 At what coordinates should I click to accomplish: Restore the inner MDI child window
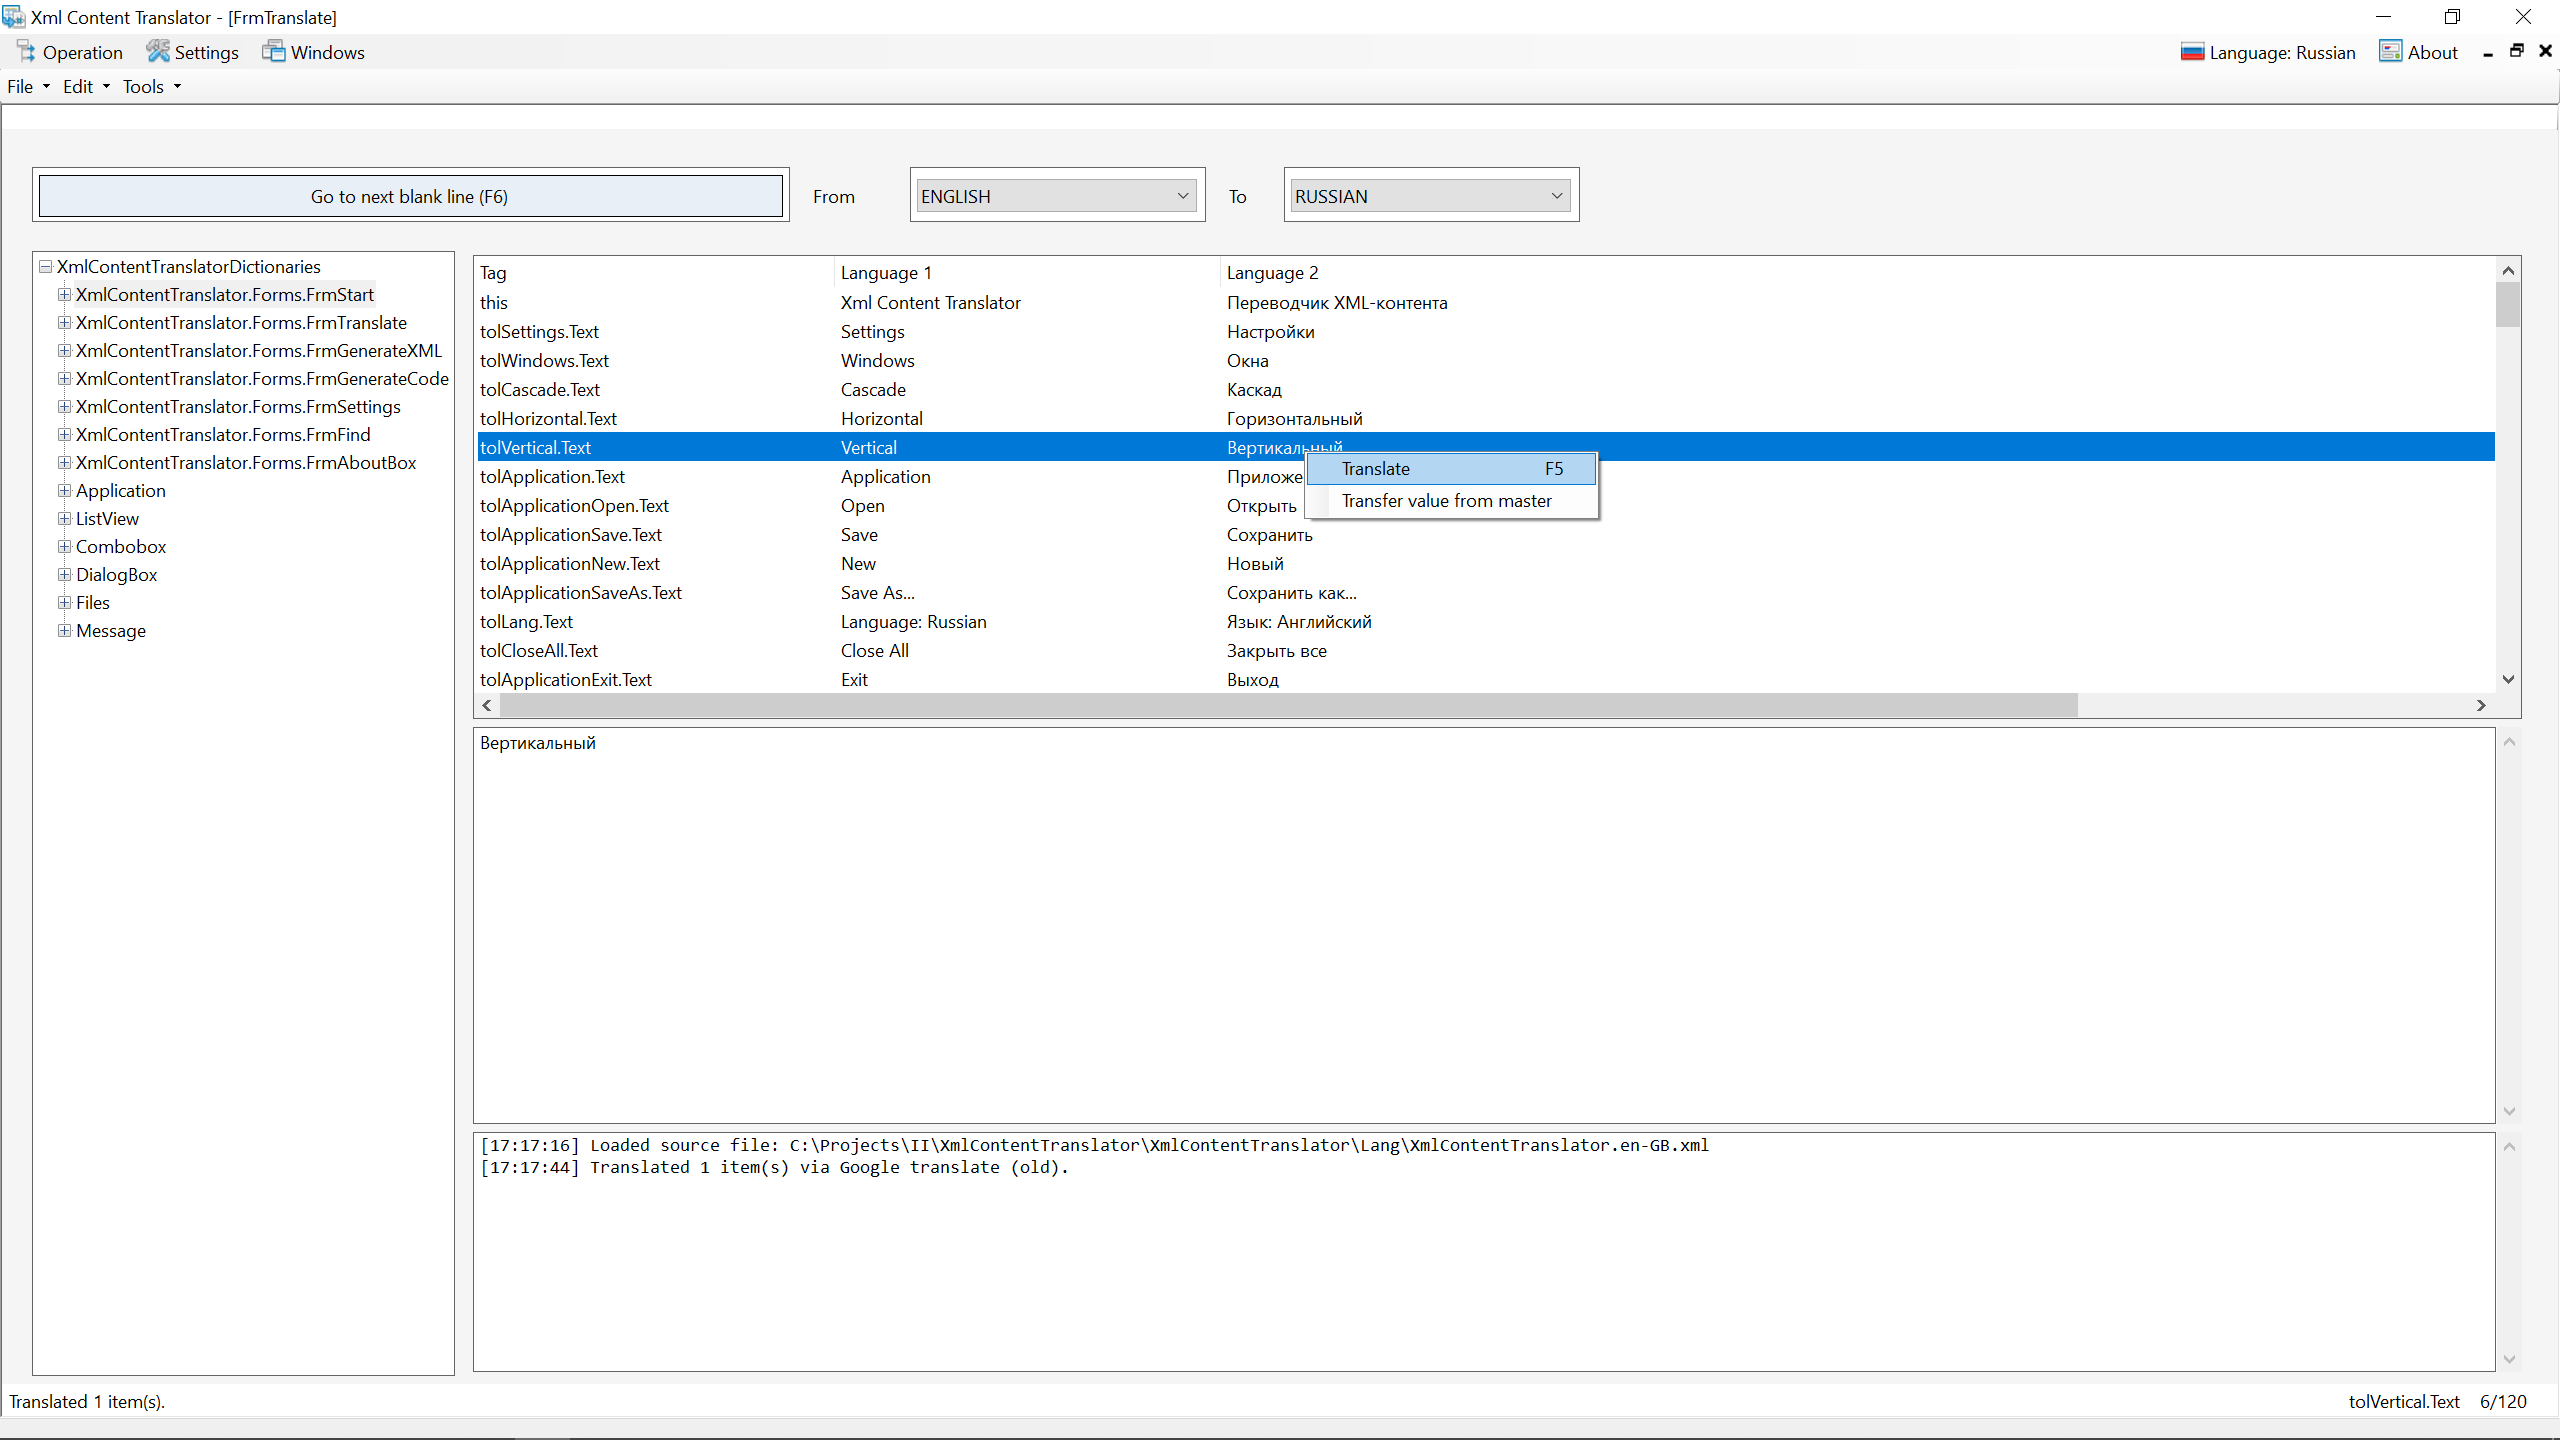[x=2517, y=52]
